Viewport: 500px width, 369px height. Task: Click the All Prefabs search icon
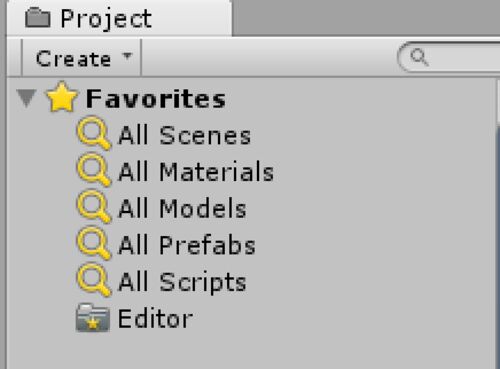click(94, 244)
